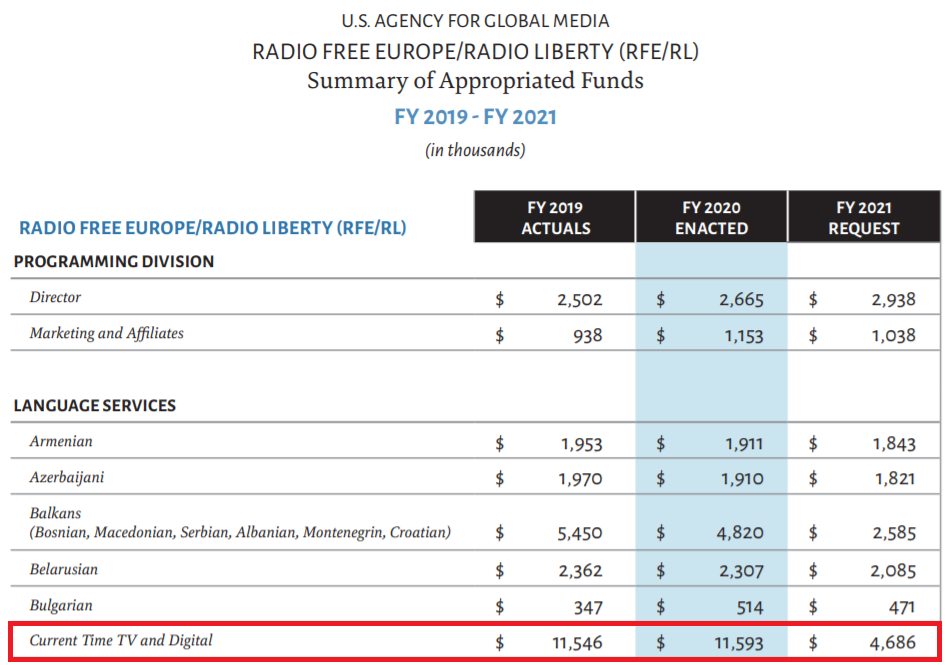Select Marketing FY 2020 value 1,153

point(744,336)
